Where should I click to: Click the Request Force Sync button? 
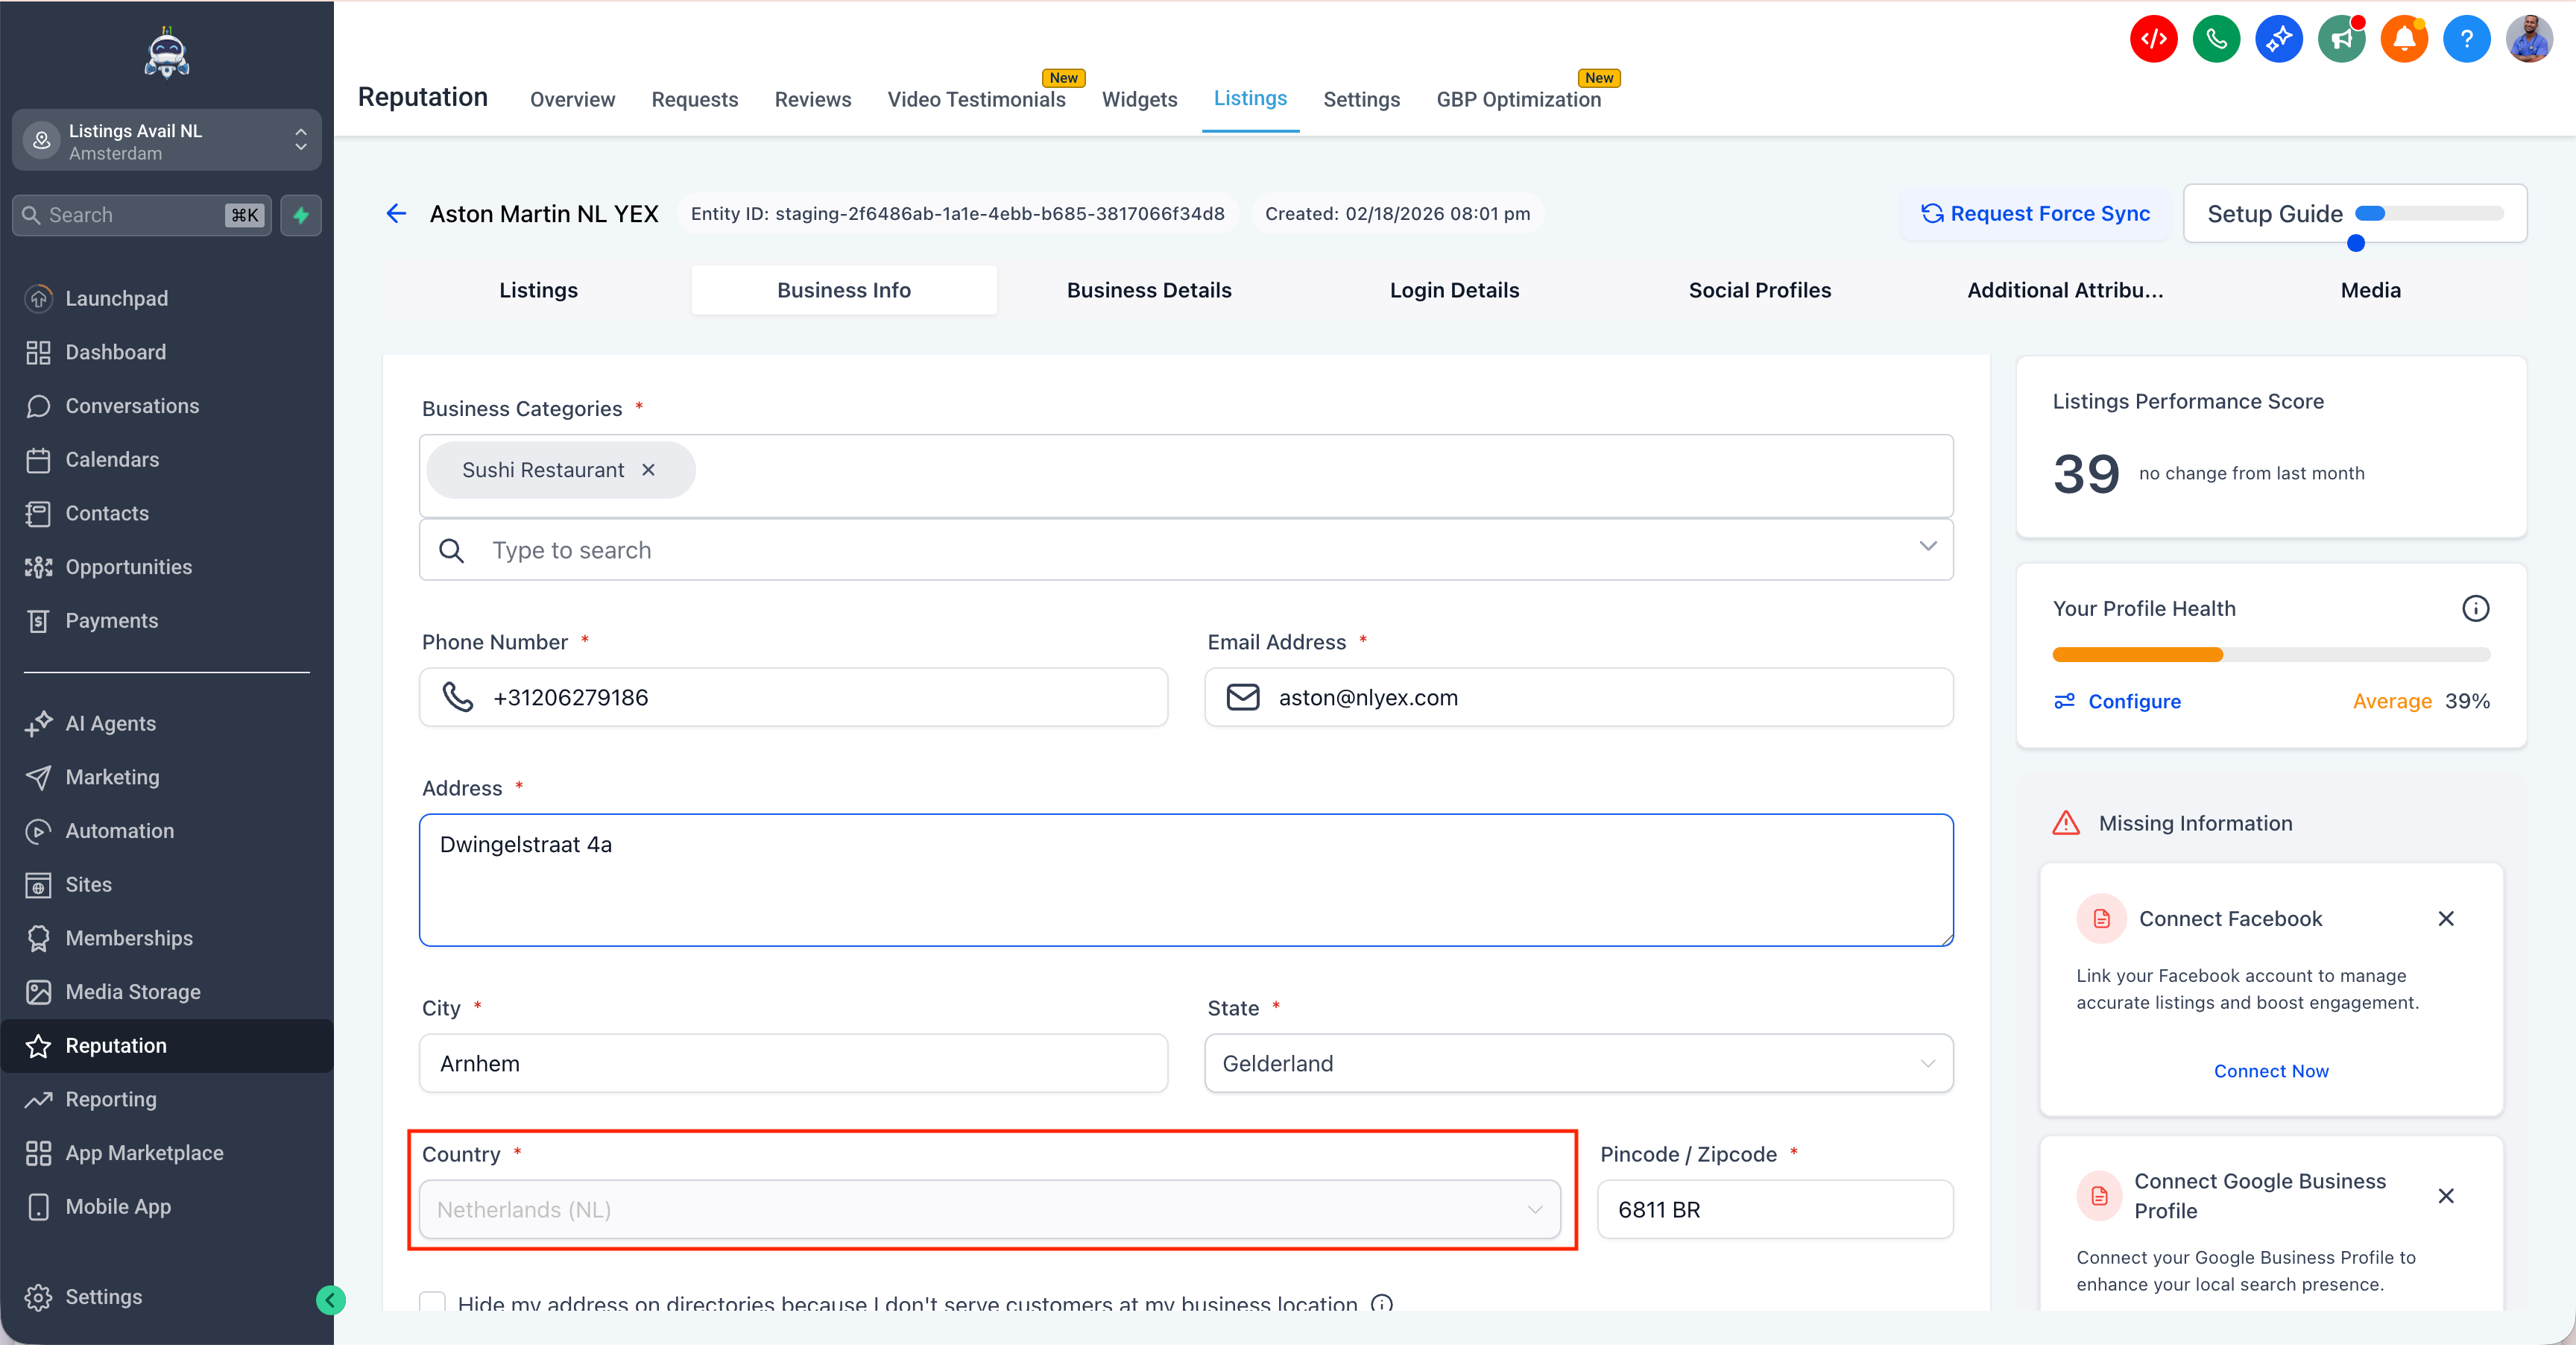point(2035,213)
